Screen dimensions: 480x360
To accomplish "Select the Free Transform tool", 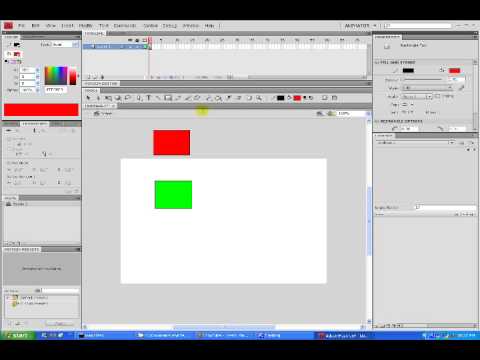I will (108, 98).
